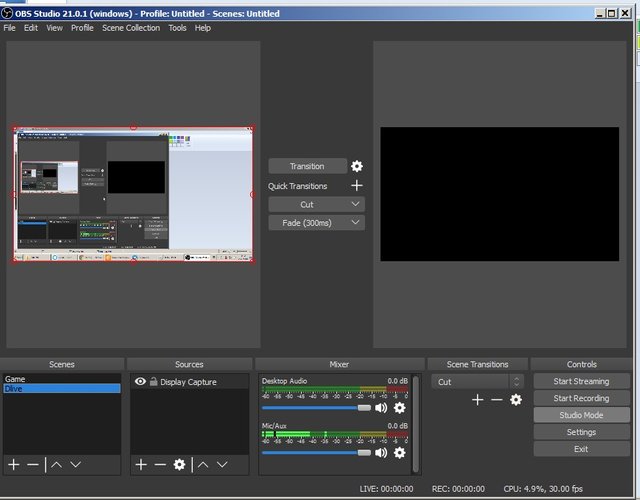Toggle Studio Mode button
The image size is (640, 500).
point(581,415)
